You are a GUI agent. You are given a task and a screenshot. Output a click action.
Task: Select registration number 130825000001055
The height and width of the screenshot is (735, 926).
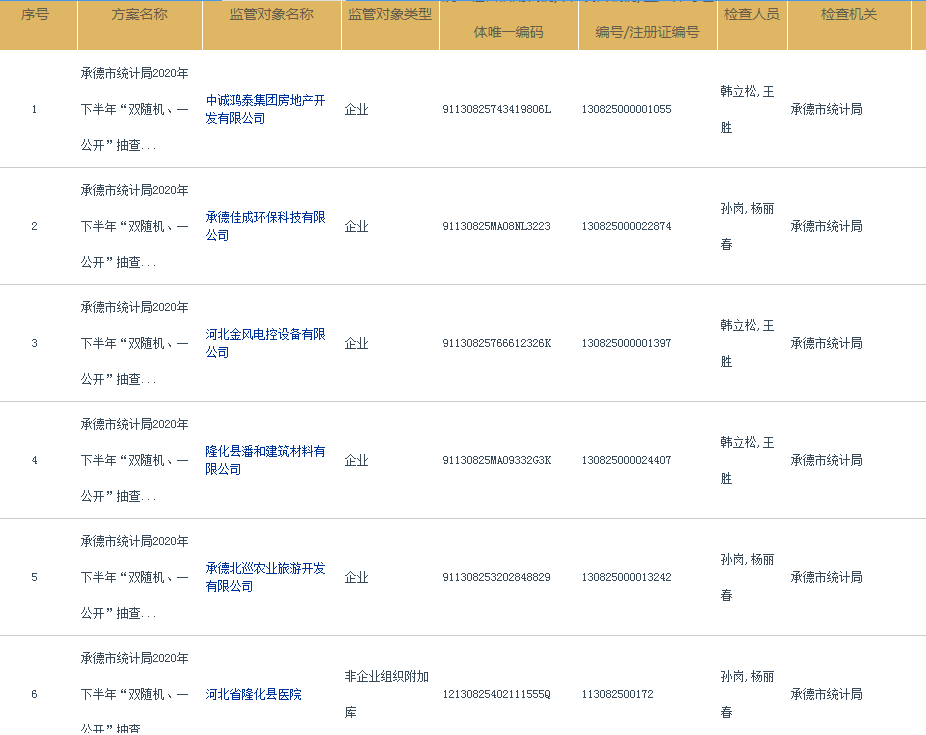(627, 109)
